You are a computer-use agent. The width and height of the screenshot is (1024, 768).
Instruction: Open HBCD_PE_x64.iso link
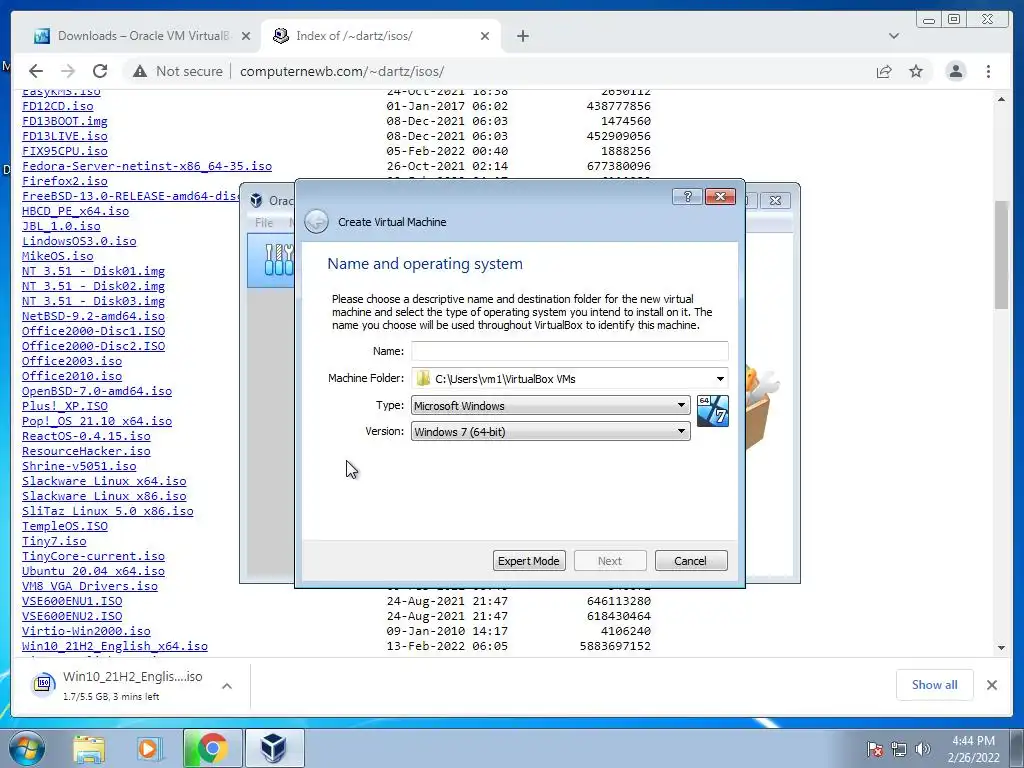(x=76, y=211)
